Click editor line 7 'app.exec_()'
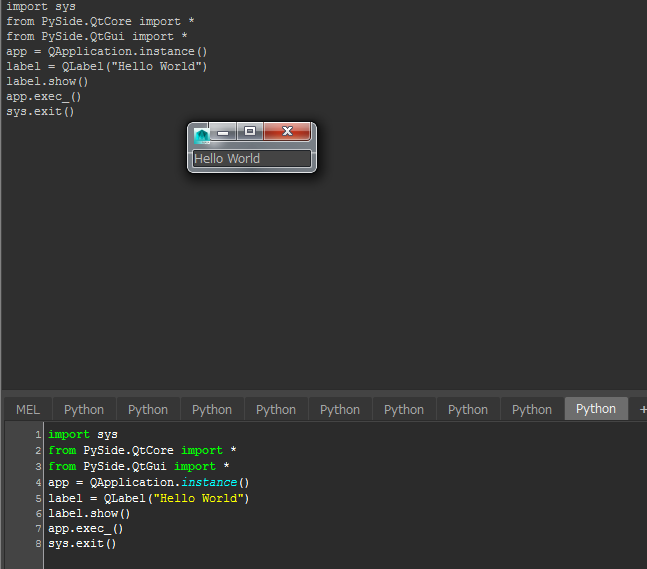This screenshot has height=569, width=647. pos(86,529)
